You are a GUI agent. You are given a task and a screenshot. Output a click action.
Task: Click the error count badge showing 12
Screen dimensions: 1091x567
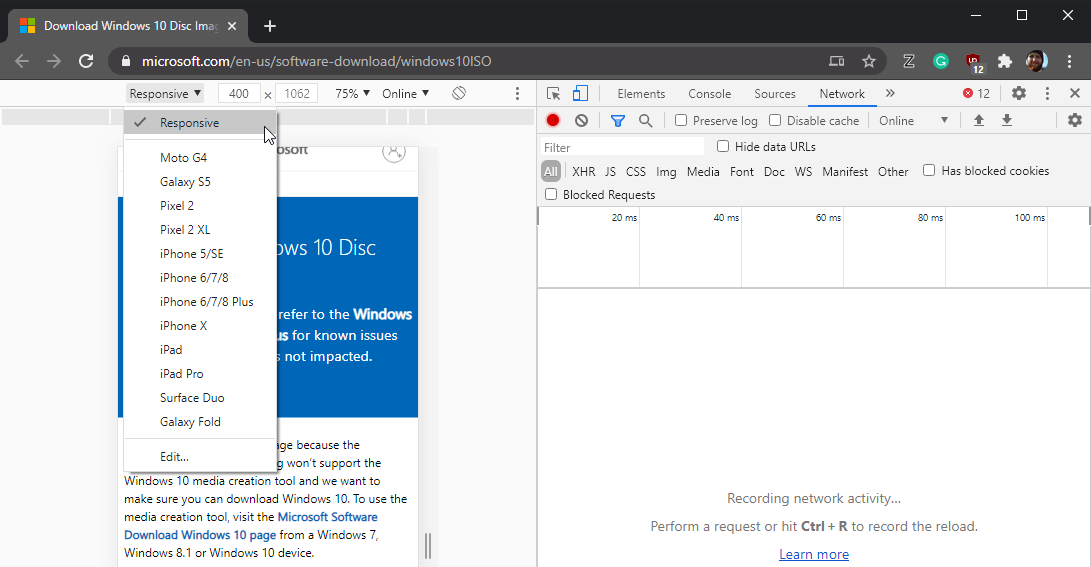pyautogui.click(x=975, y=93)
